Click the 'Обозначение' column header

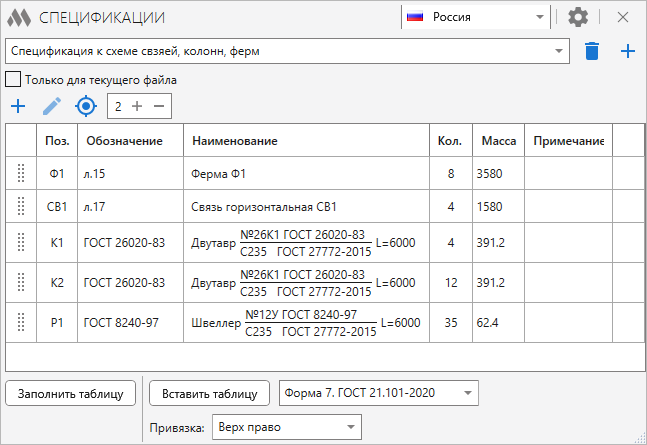click(130, 141)
